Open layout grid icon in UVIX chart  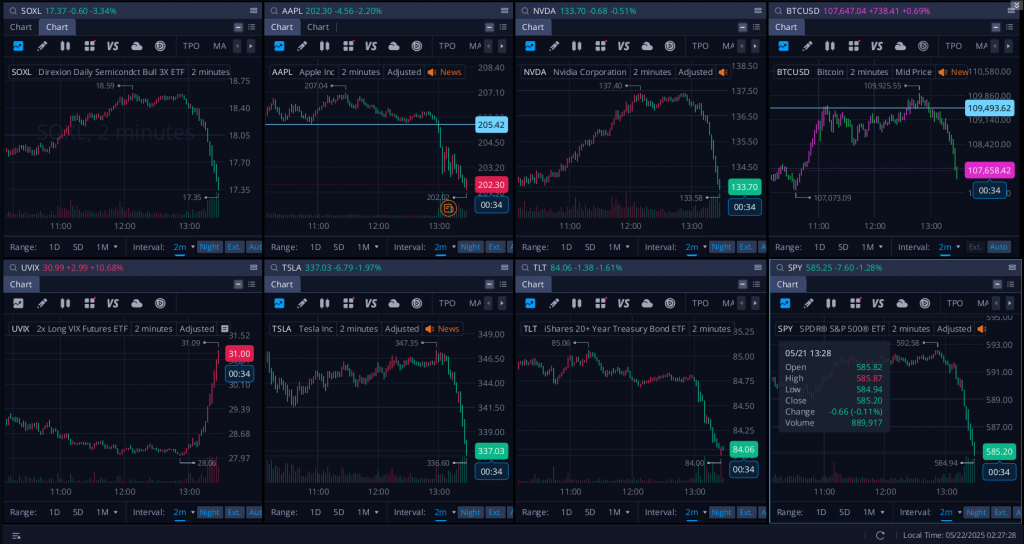pos(89,302)
